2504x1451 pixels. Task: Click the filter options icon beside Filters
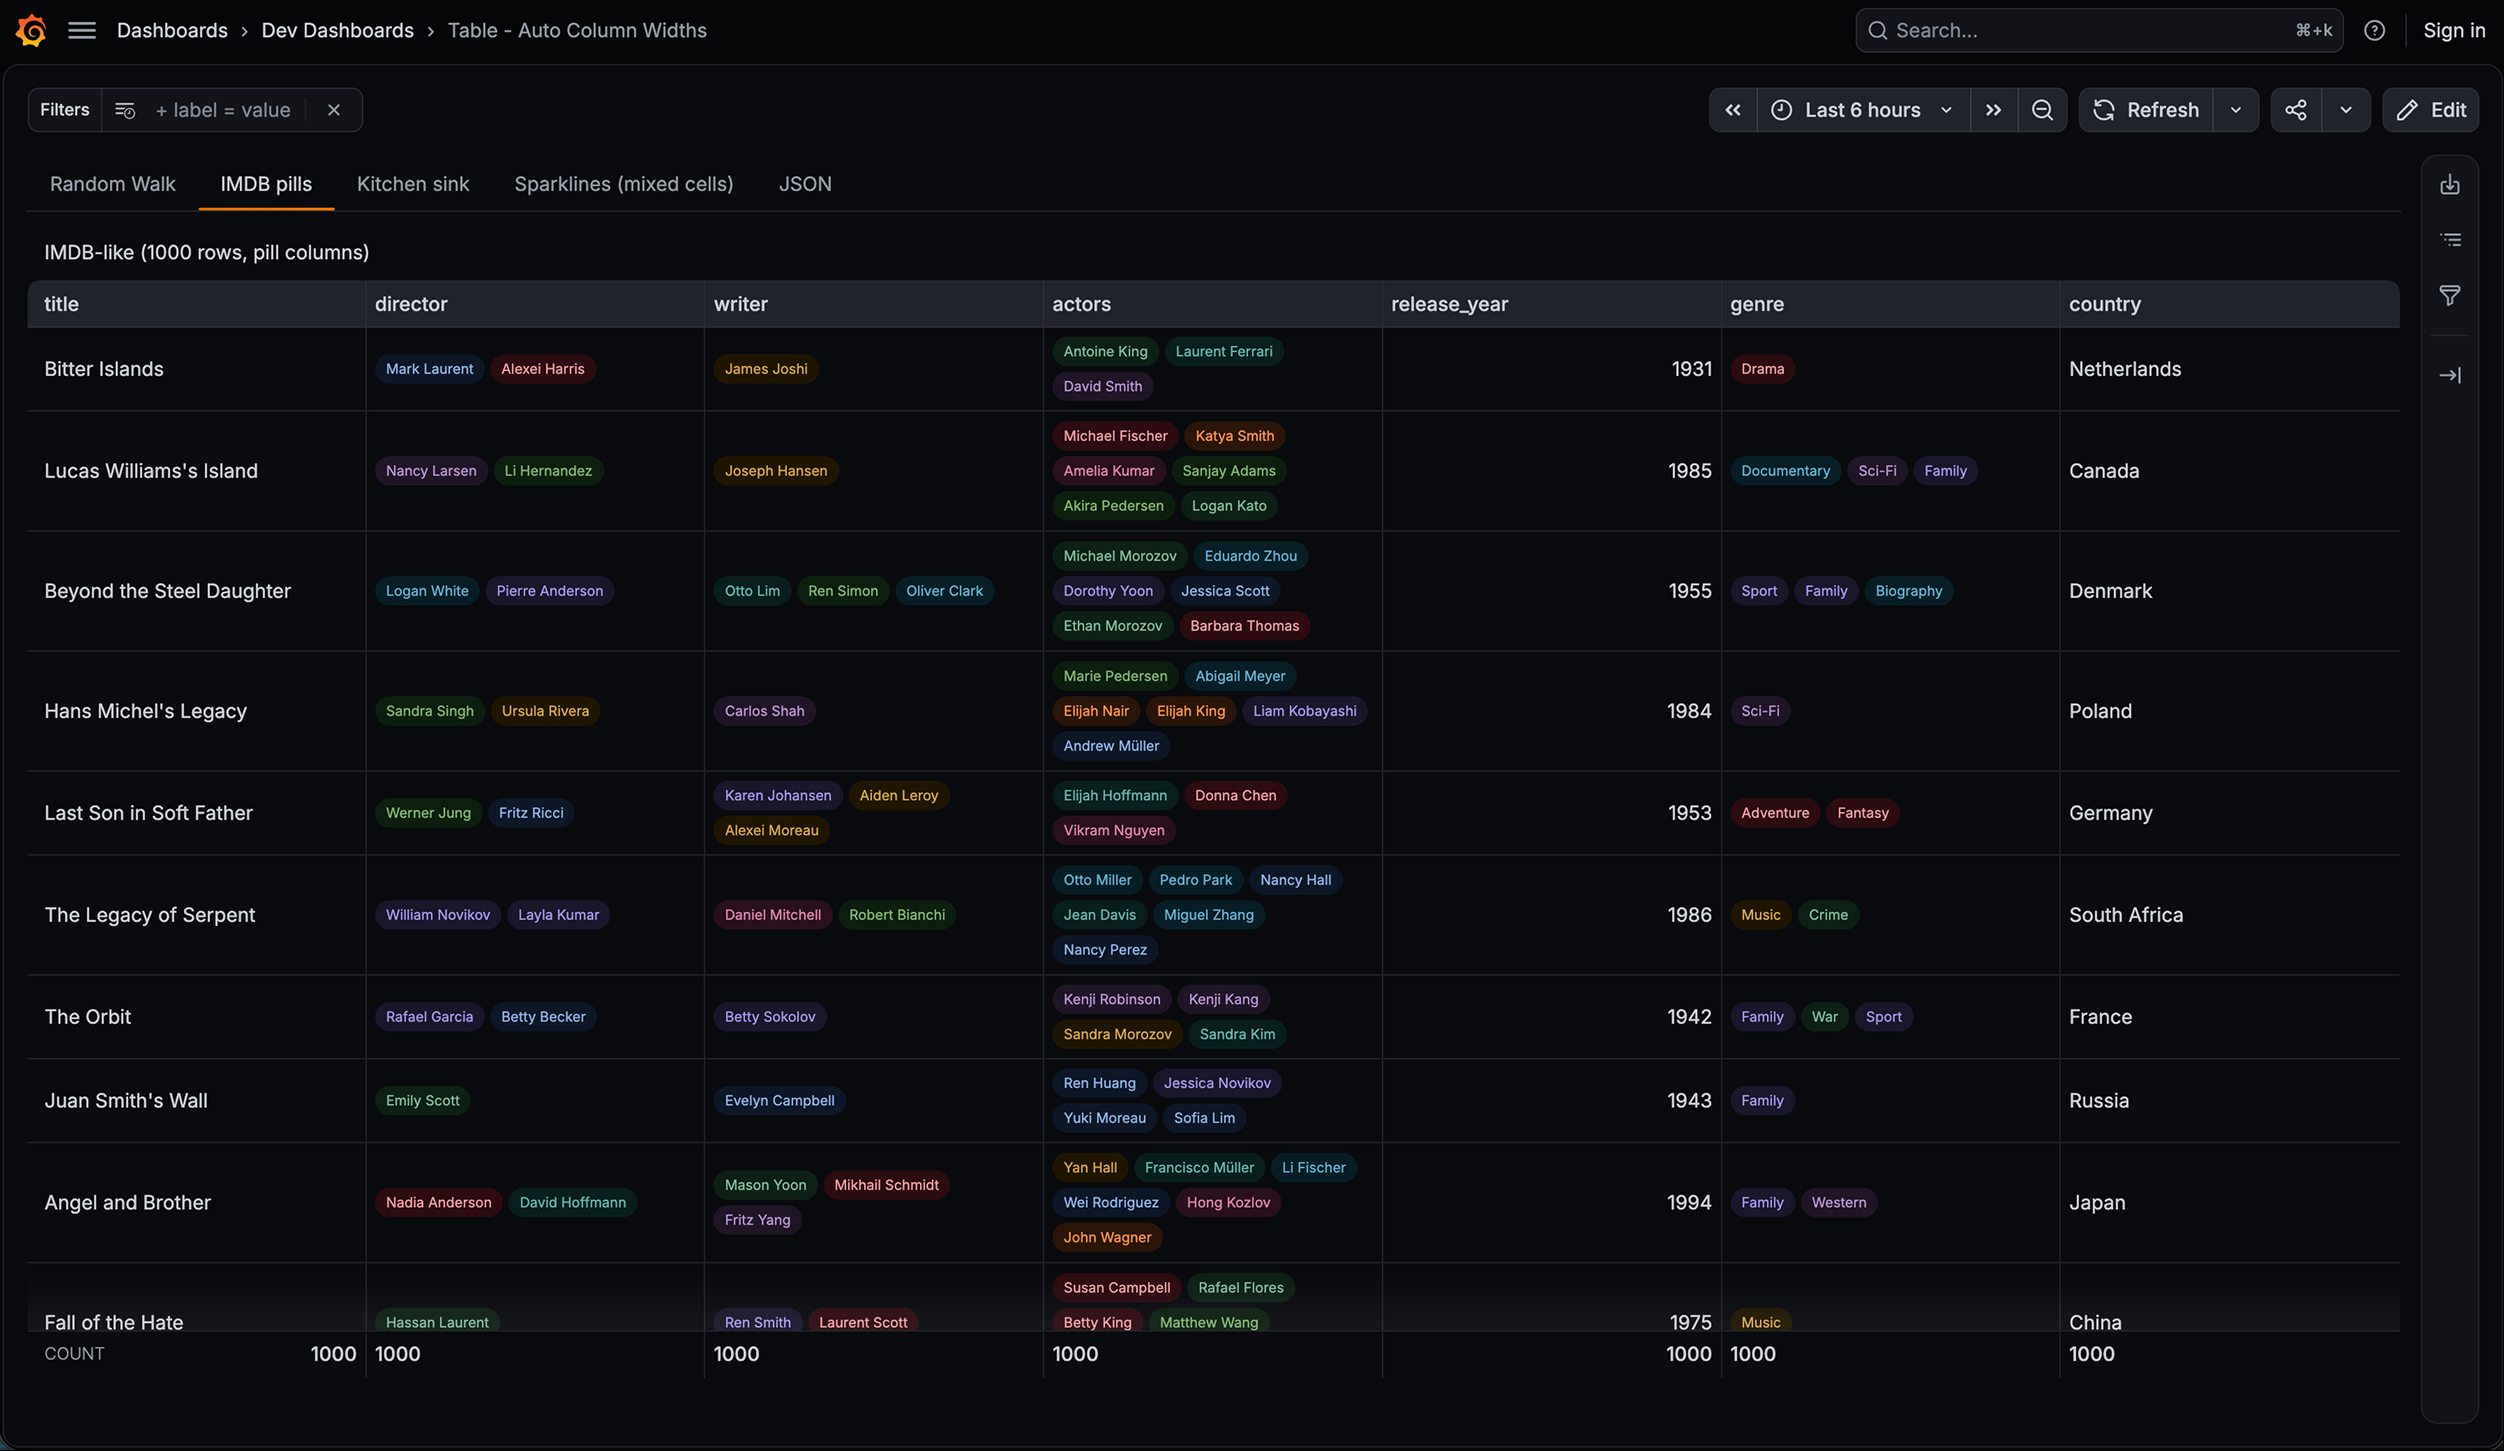(125, 110)
